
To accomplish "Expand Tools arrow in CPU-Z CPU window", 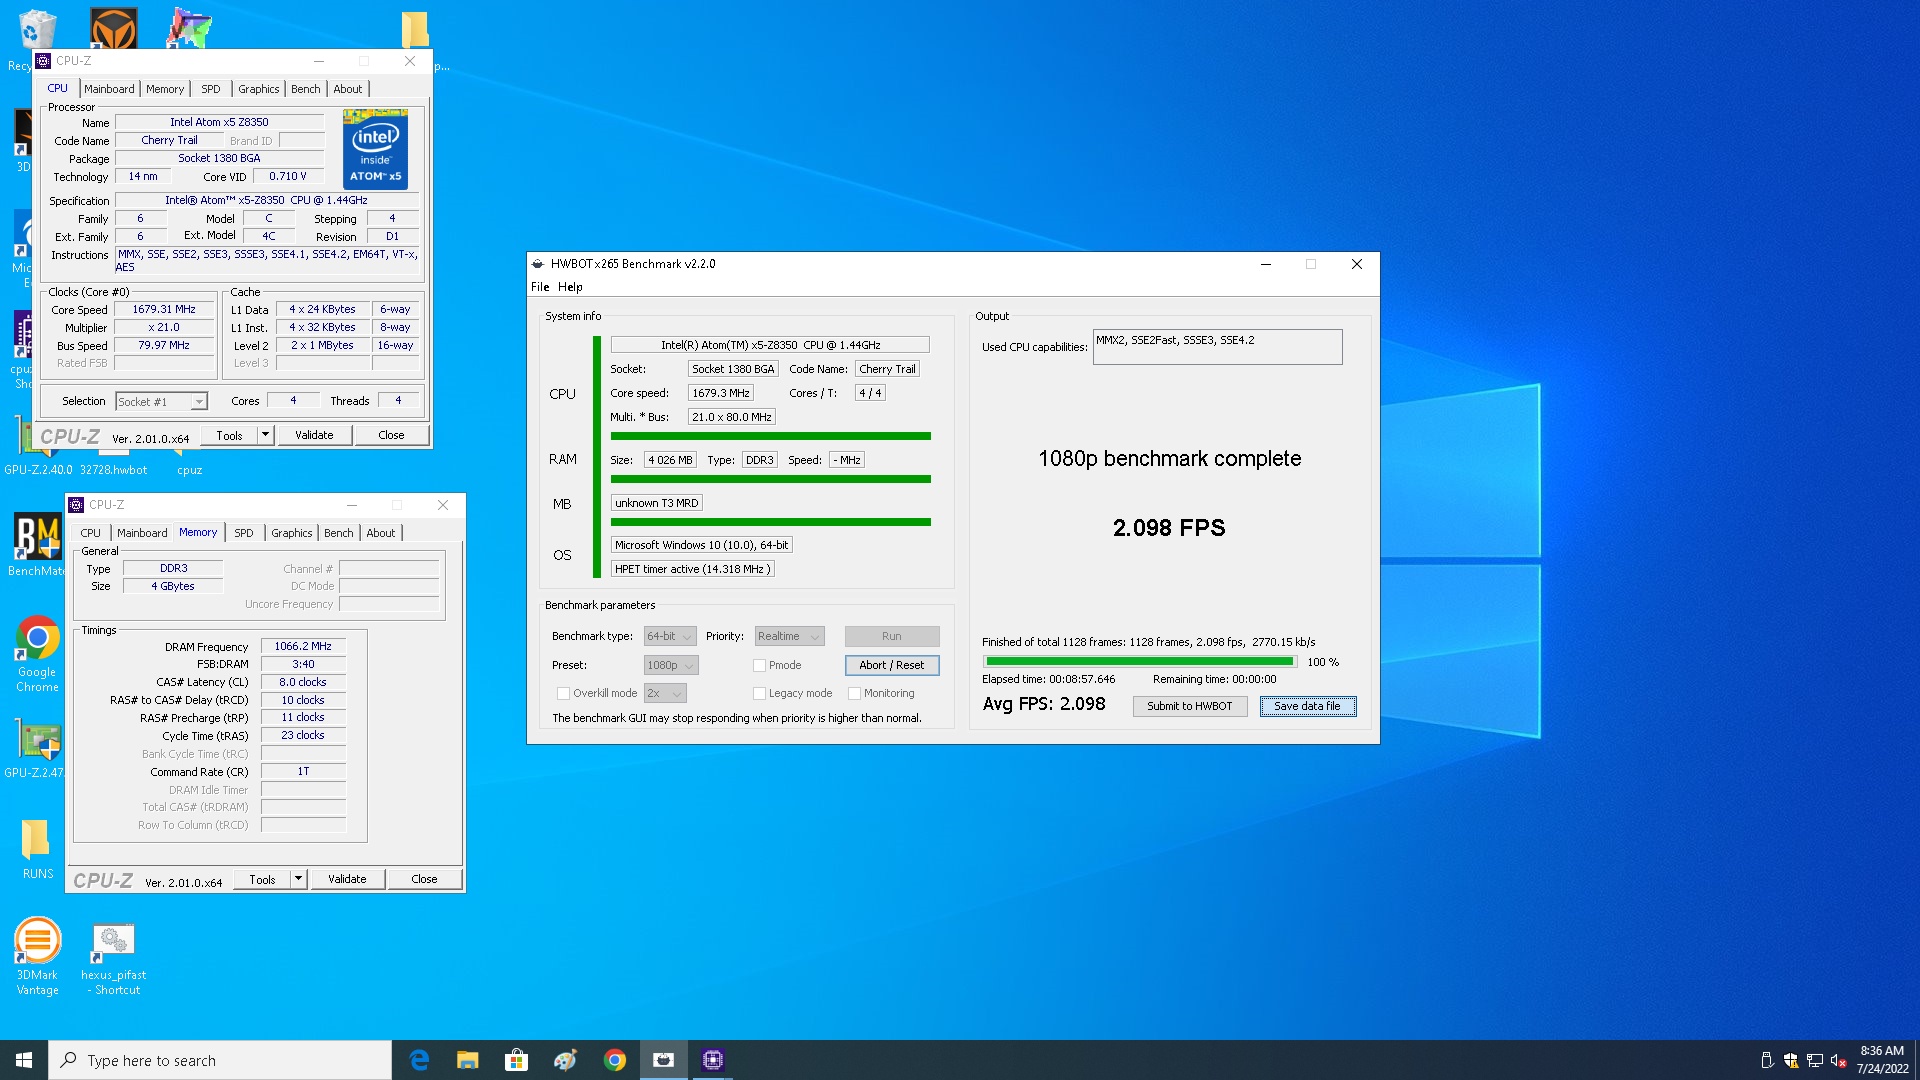I will [x=265, y=435].
